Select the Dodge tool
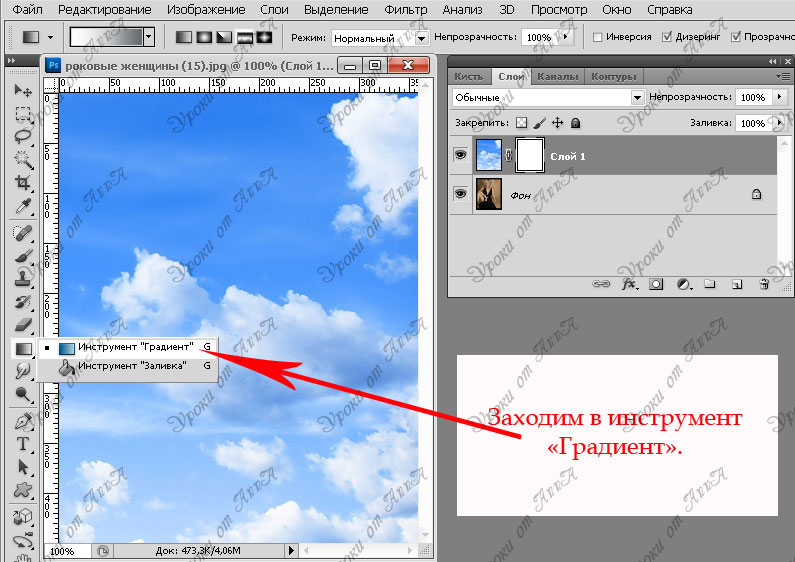 coord(23,394)
